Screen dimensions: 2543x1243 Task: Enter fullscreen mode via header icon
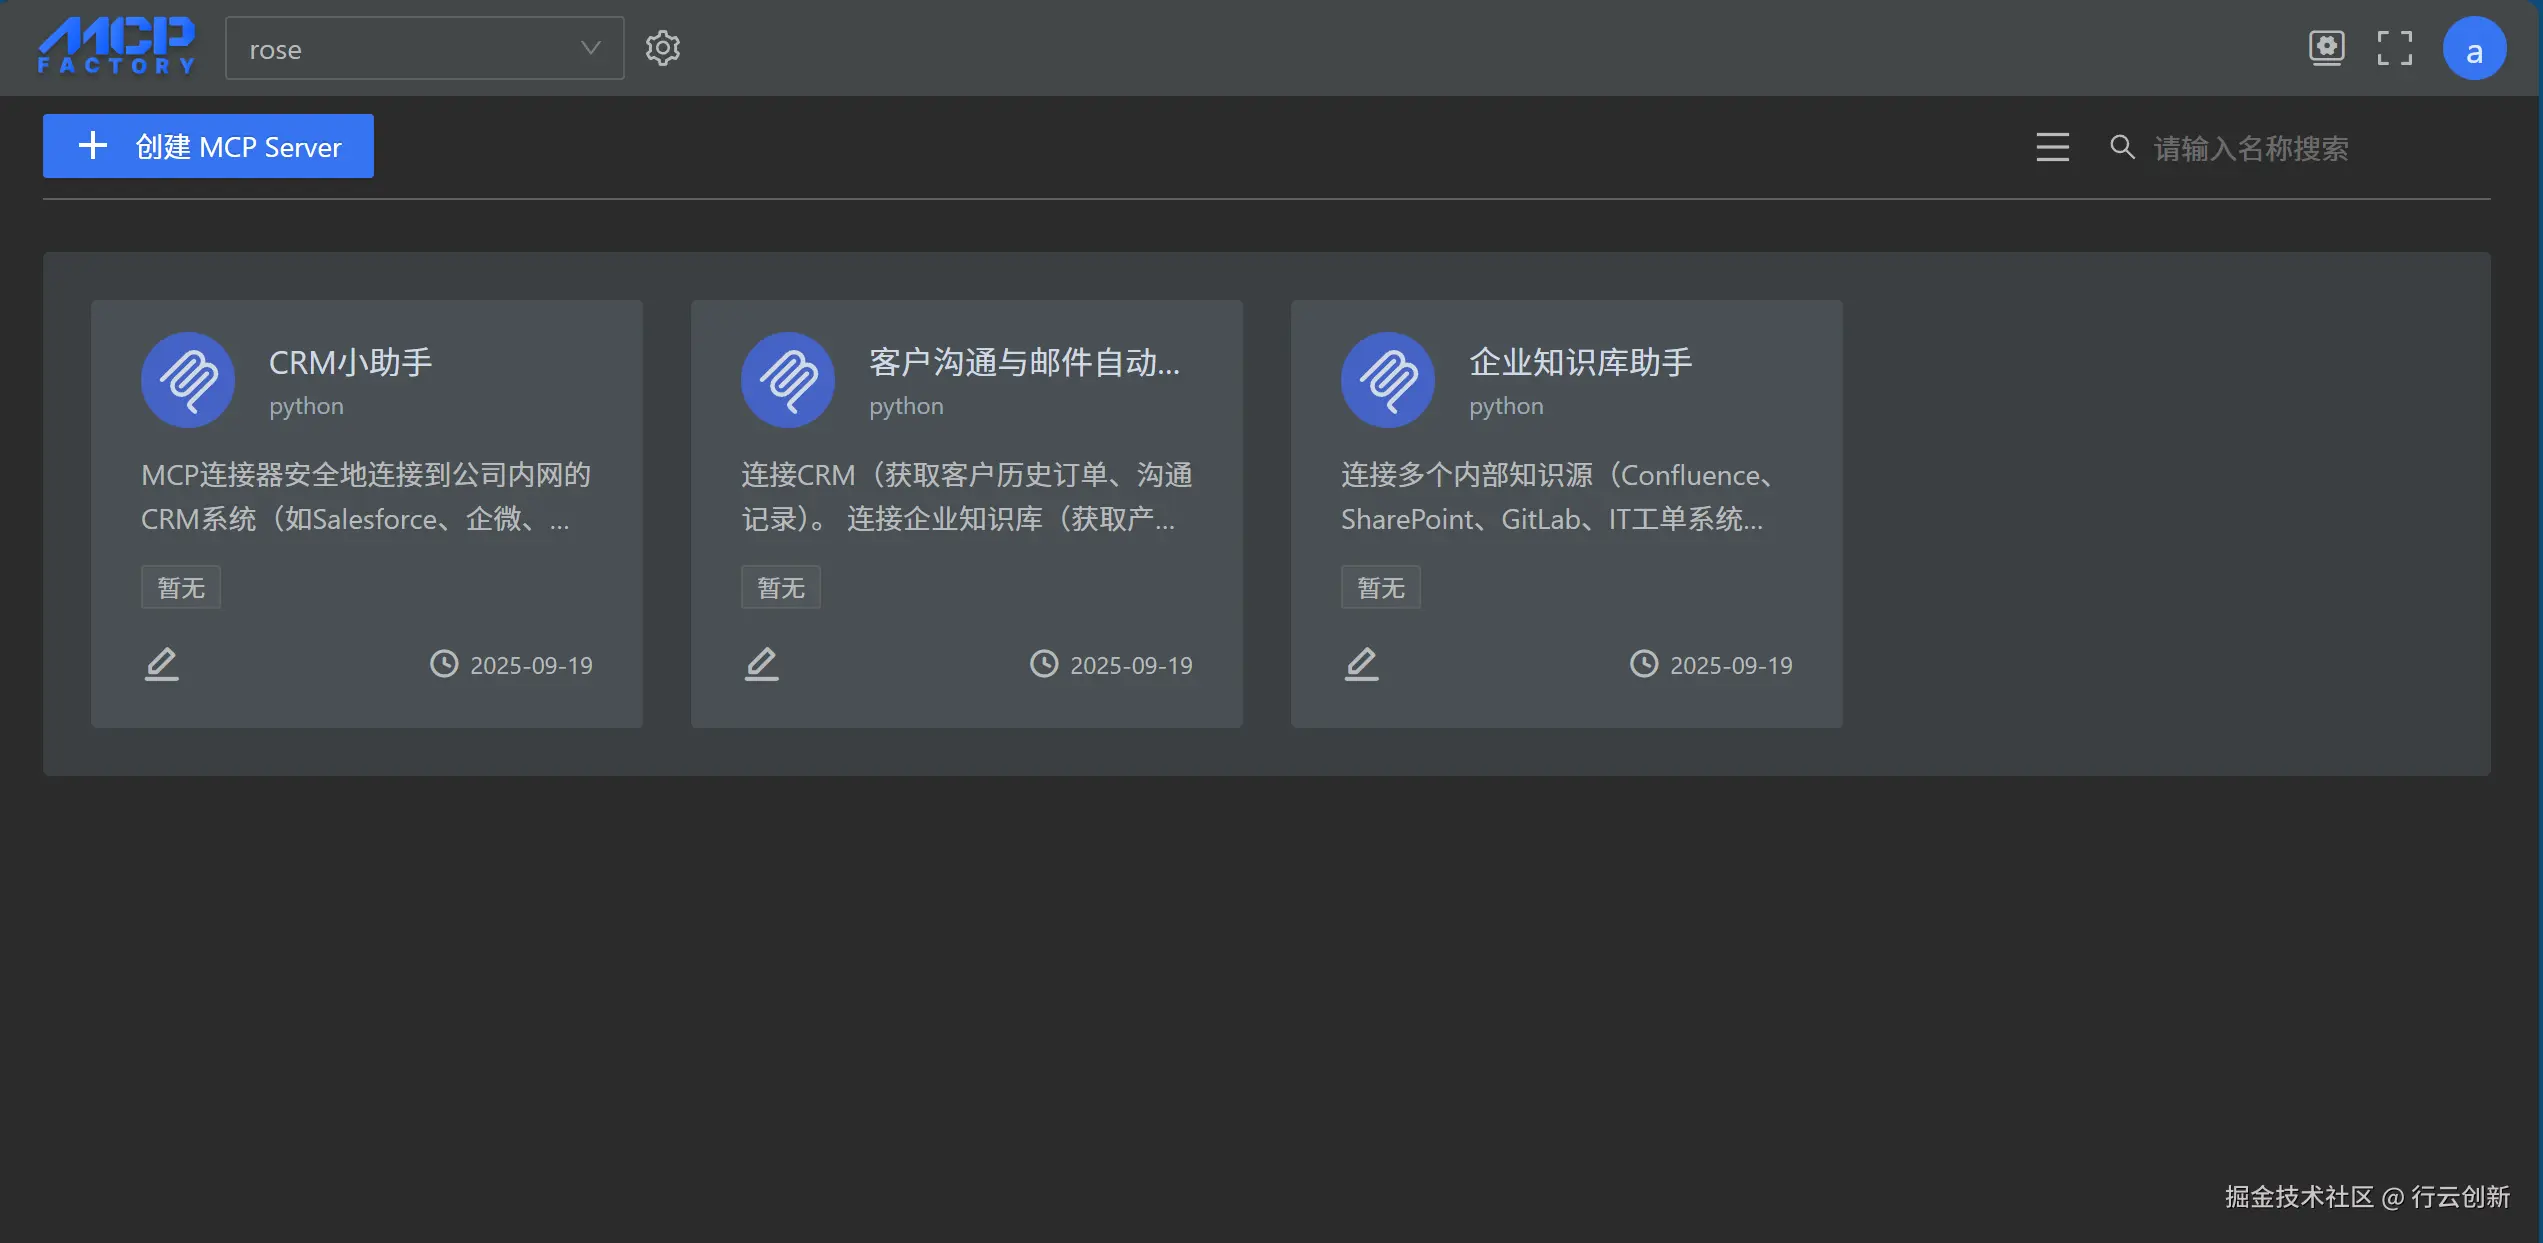(x=2394, y=47)
